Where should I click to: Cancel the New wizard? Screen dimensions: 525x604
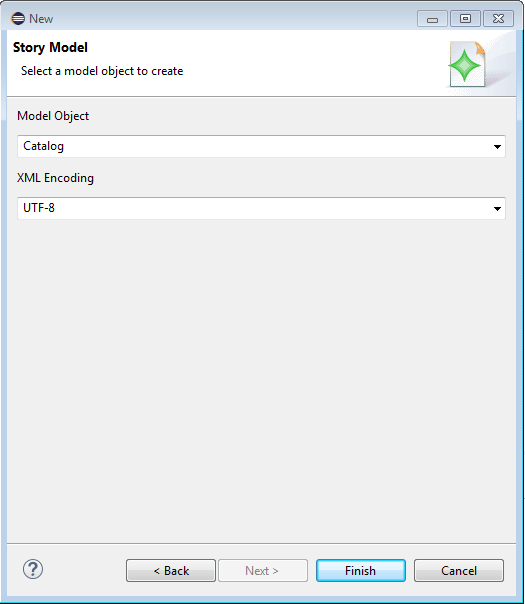pos(459,570)
